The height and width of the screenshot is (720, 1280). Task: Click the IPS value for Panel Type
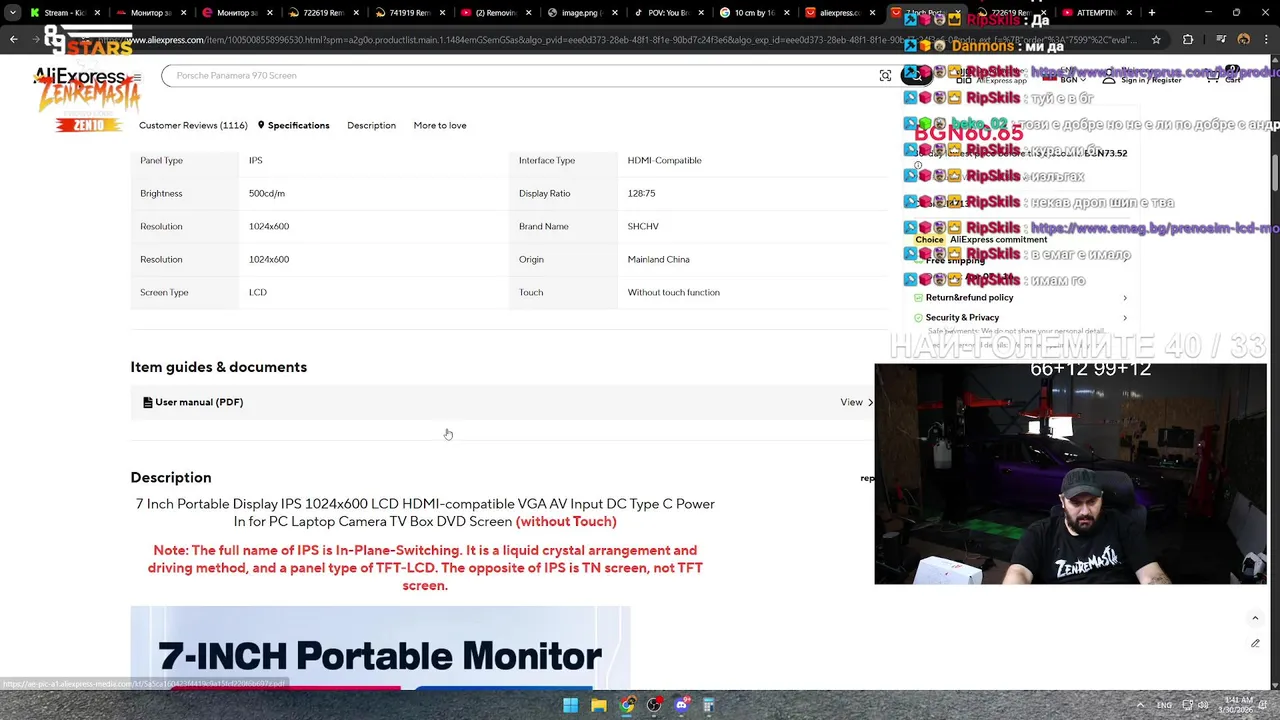pyautogui.click(x=256, y=160)
